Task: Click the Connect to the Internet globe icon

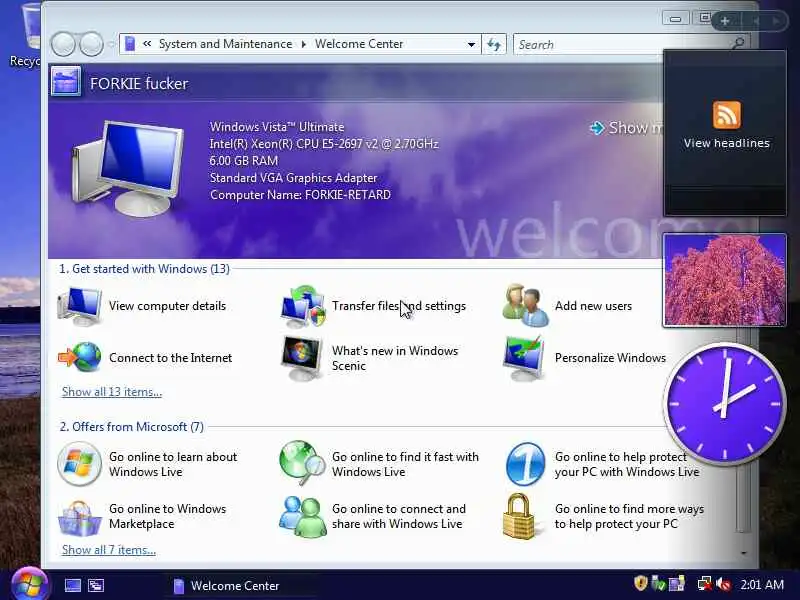Action: pos(80,357)
